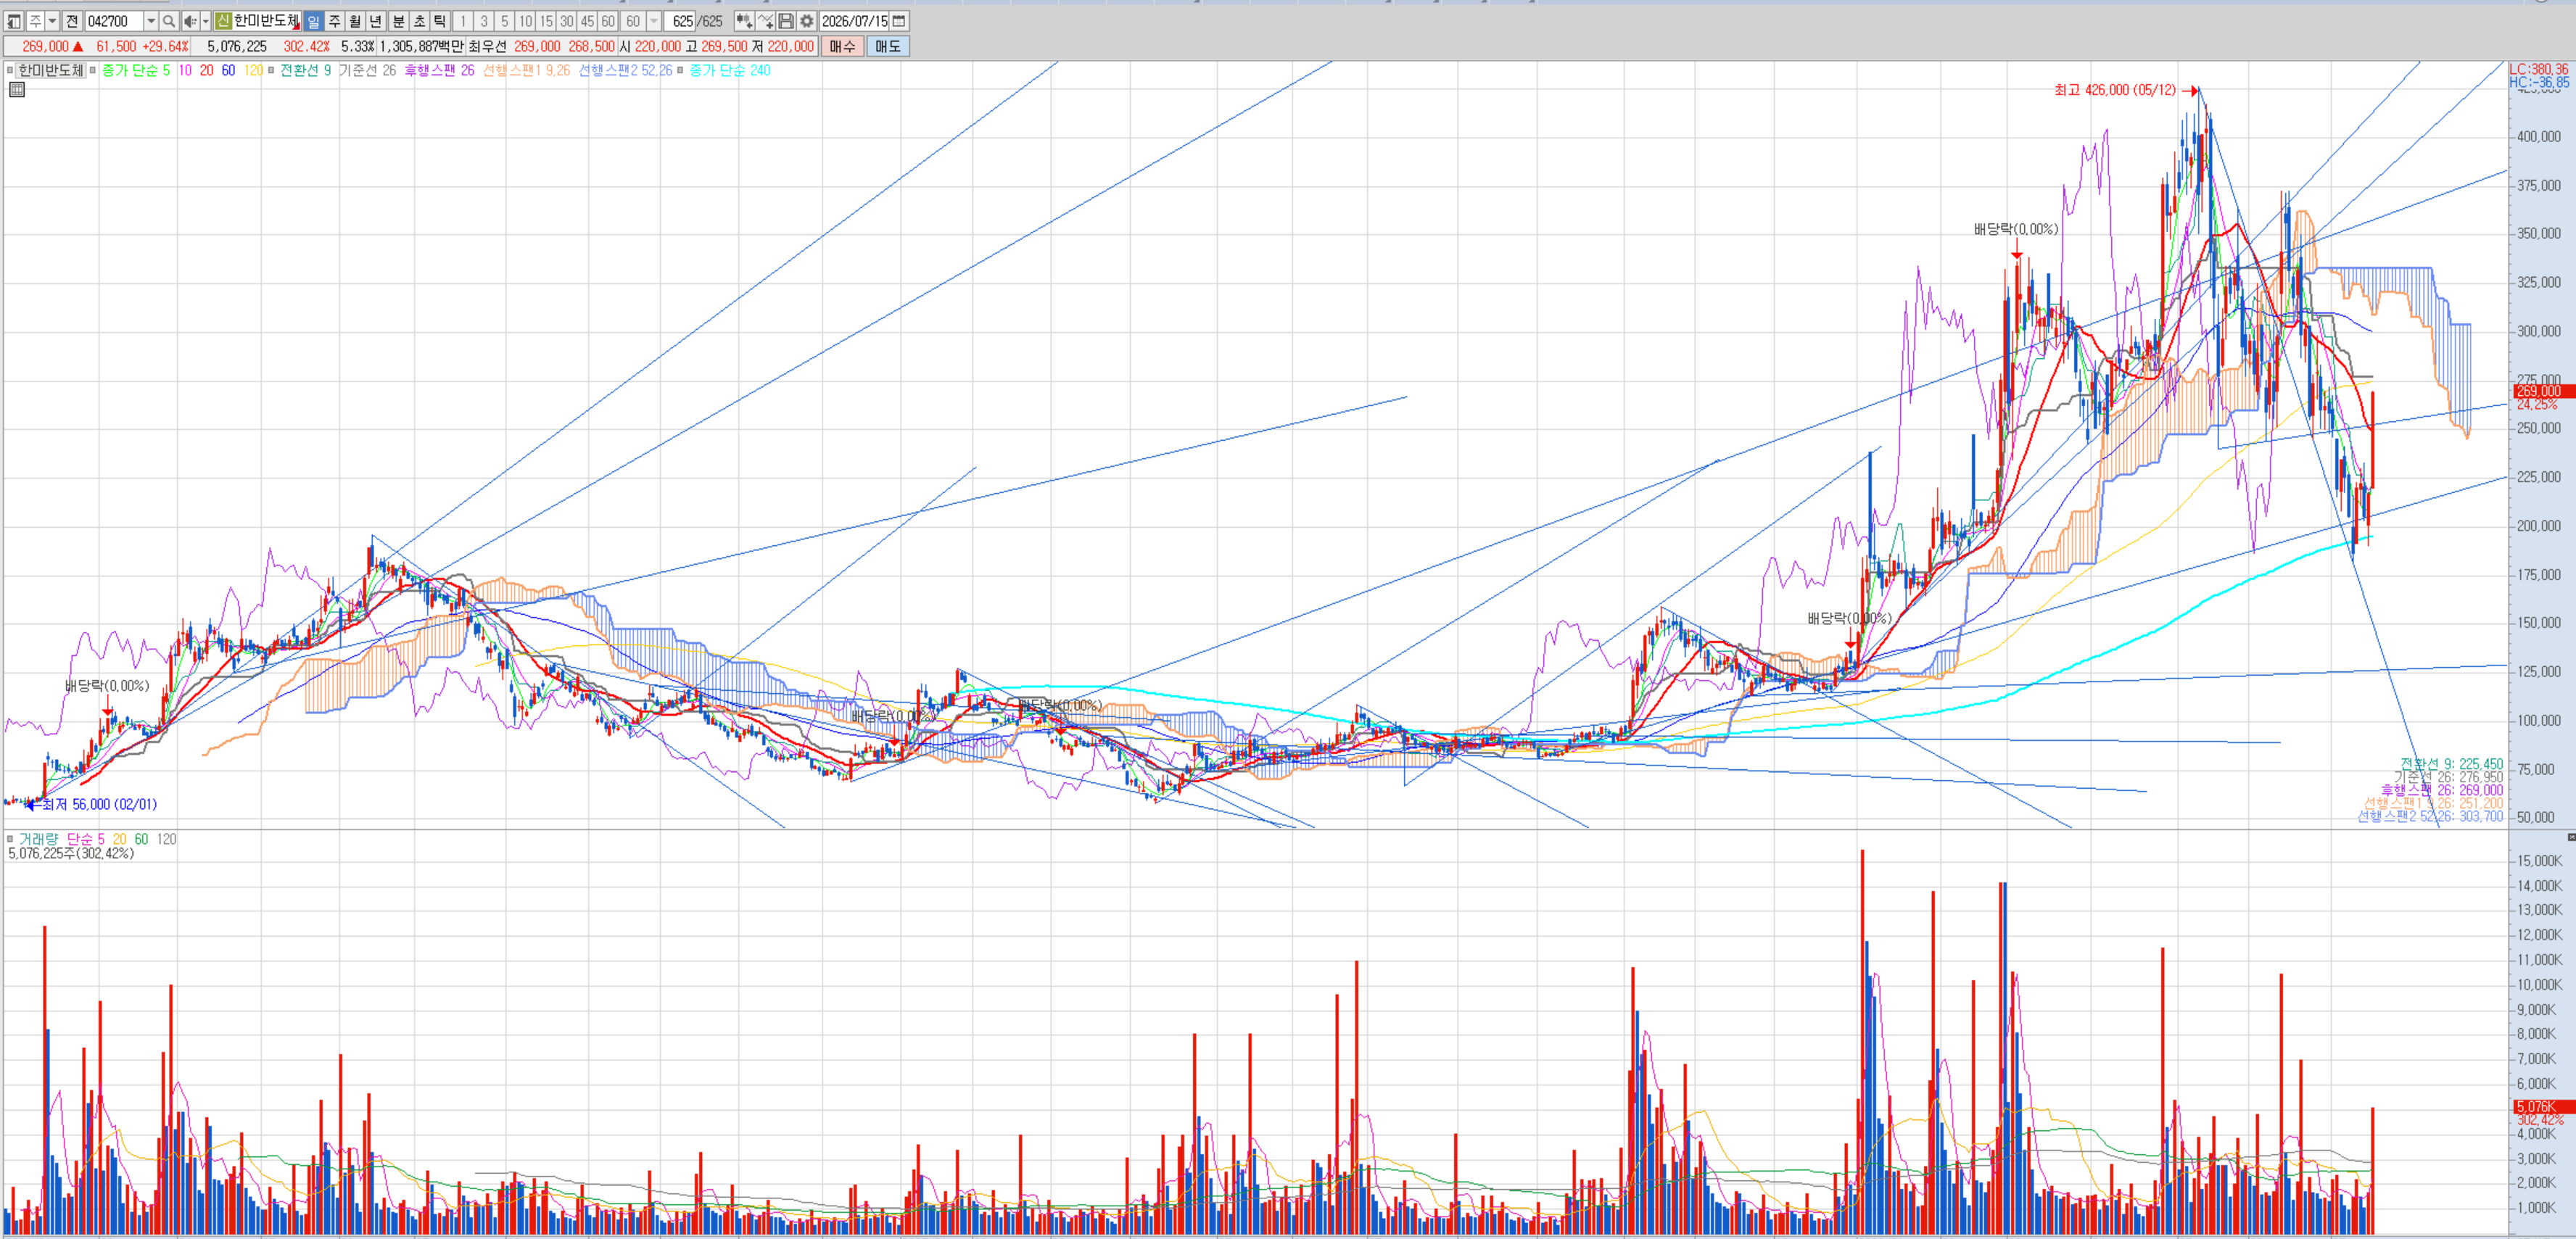Click the small square marker before 한미반도체 legend
Screen dimensions: 2576x1239
tap(10, 70)
